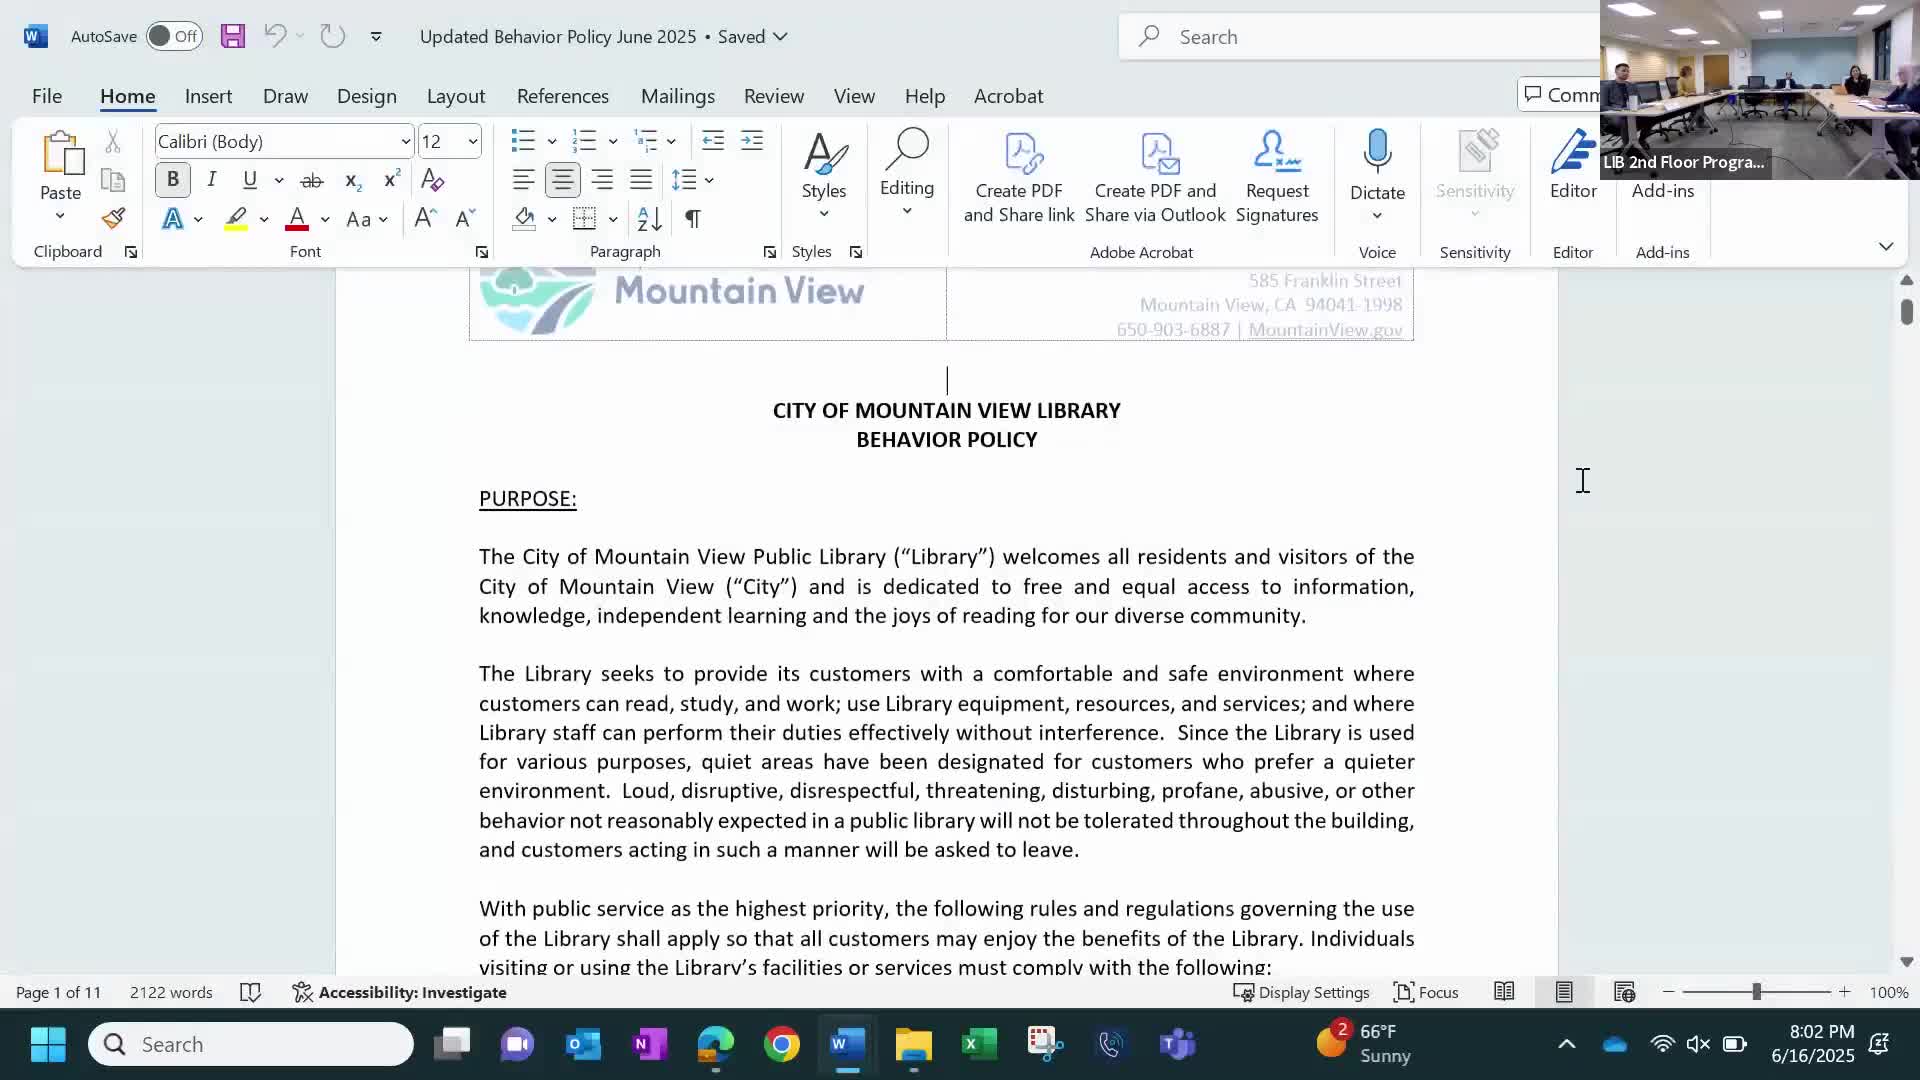Click the Sort A to Z icon

point(649,219)
